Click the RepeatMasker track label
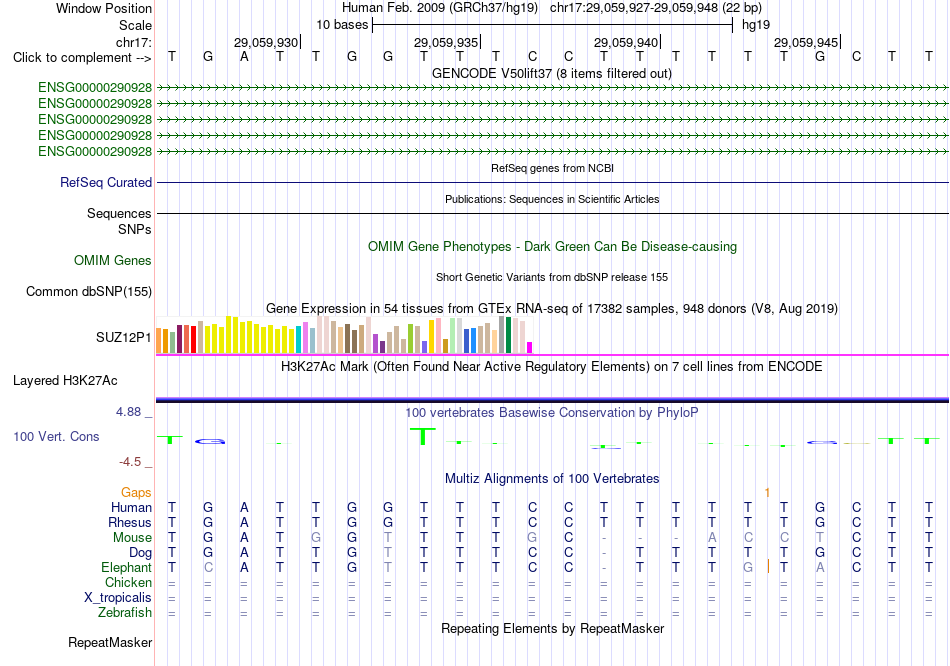Viewport: 950px width, 666px height. click(x=110, y=642)
